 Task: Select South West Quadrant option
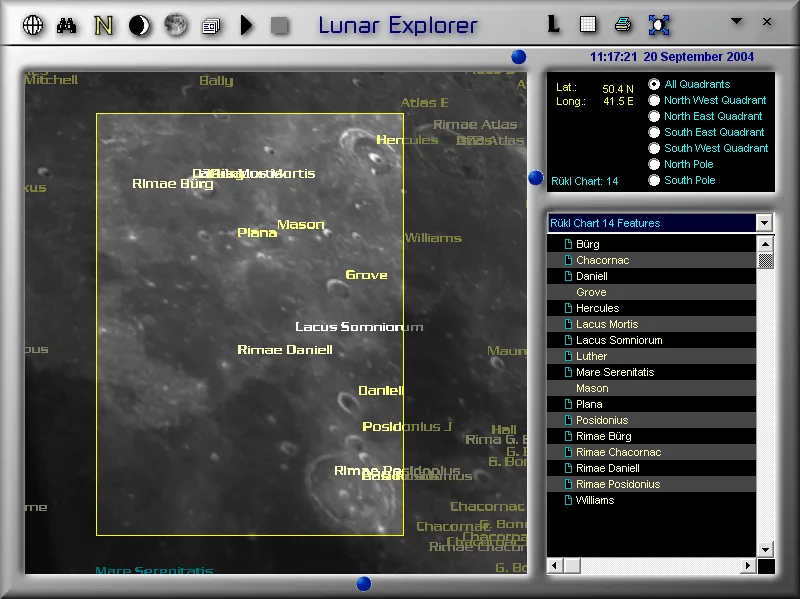[654, 148]
